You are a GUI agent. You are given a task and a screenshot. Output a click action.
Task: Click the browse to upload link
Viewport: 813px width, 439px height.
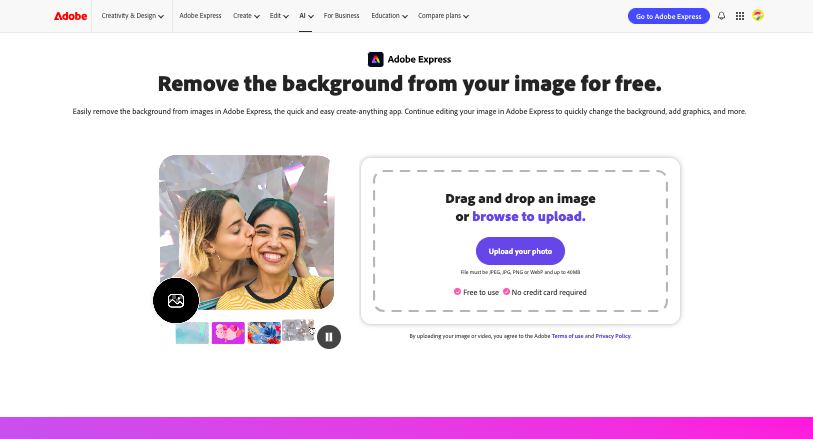[529, 217]
